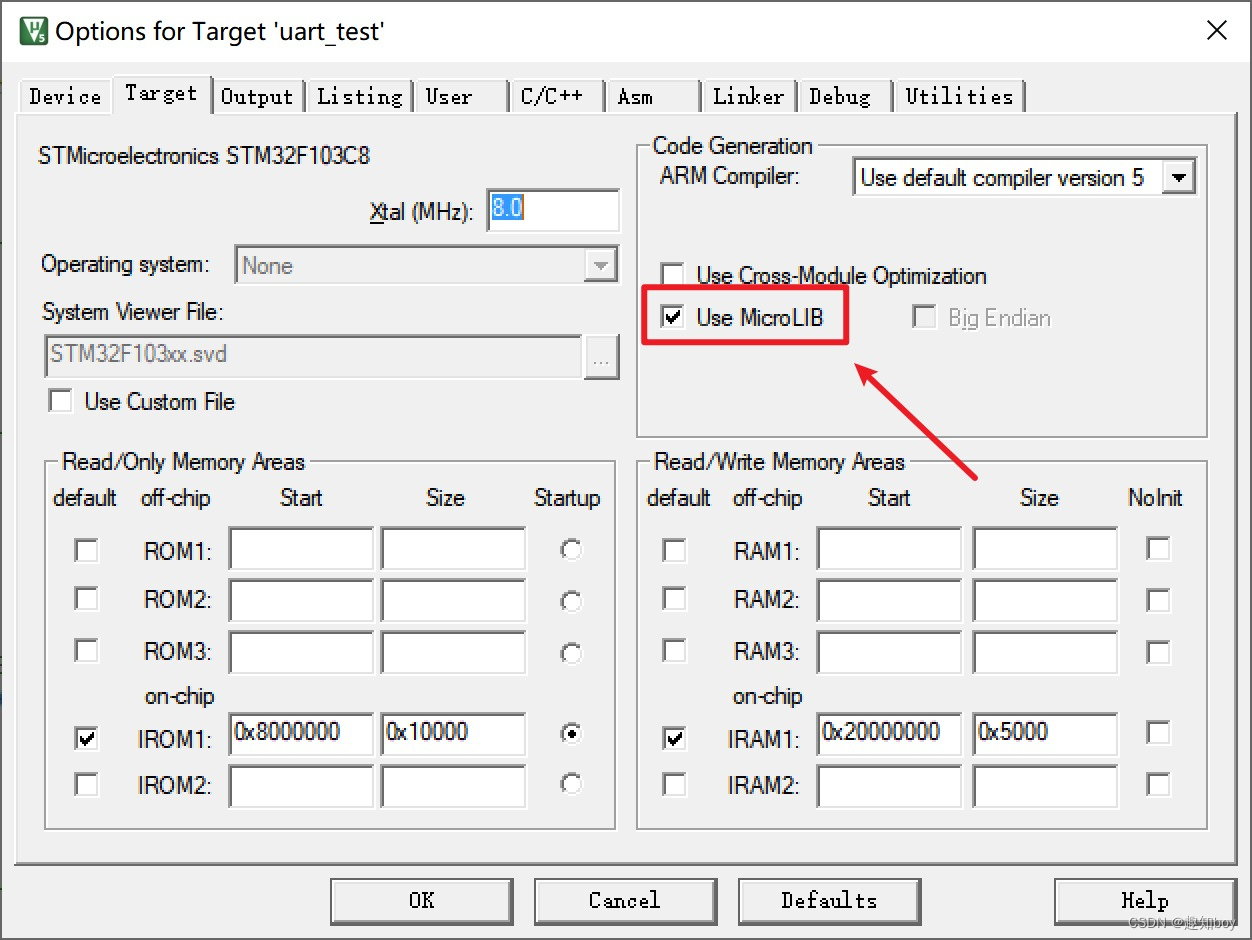This screenshot has height=940, width=1252.
Task: Click the ROM1 Start field
Action: click(301, 549)
